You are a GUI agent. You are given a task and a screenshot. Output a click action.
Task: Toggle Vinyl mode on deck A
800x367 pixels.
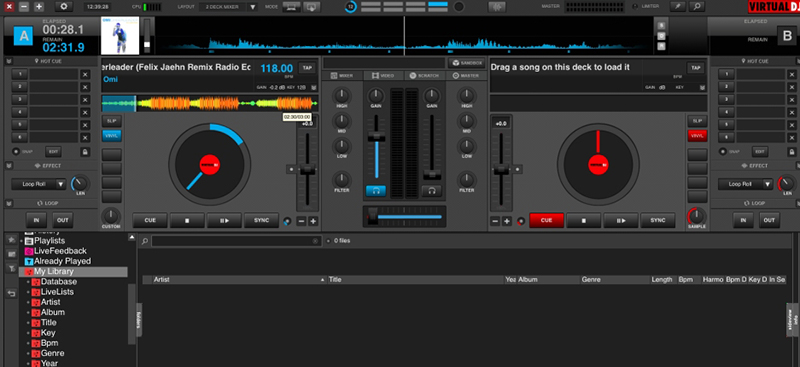point(112,135)
